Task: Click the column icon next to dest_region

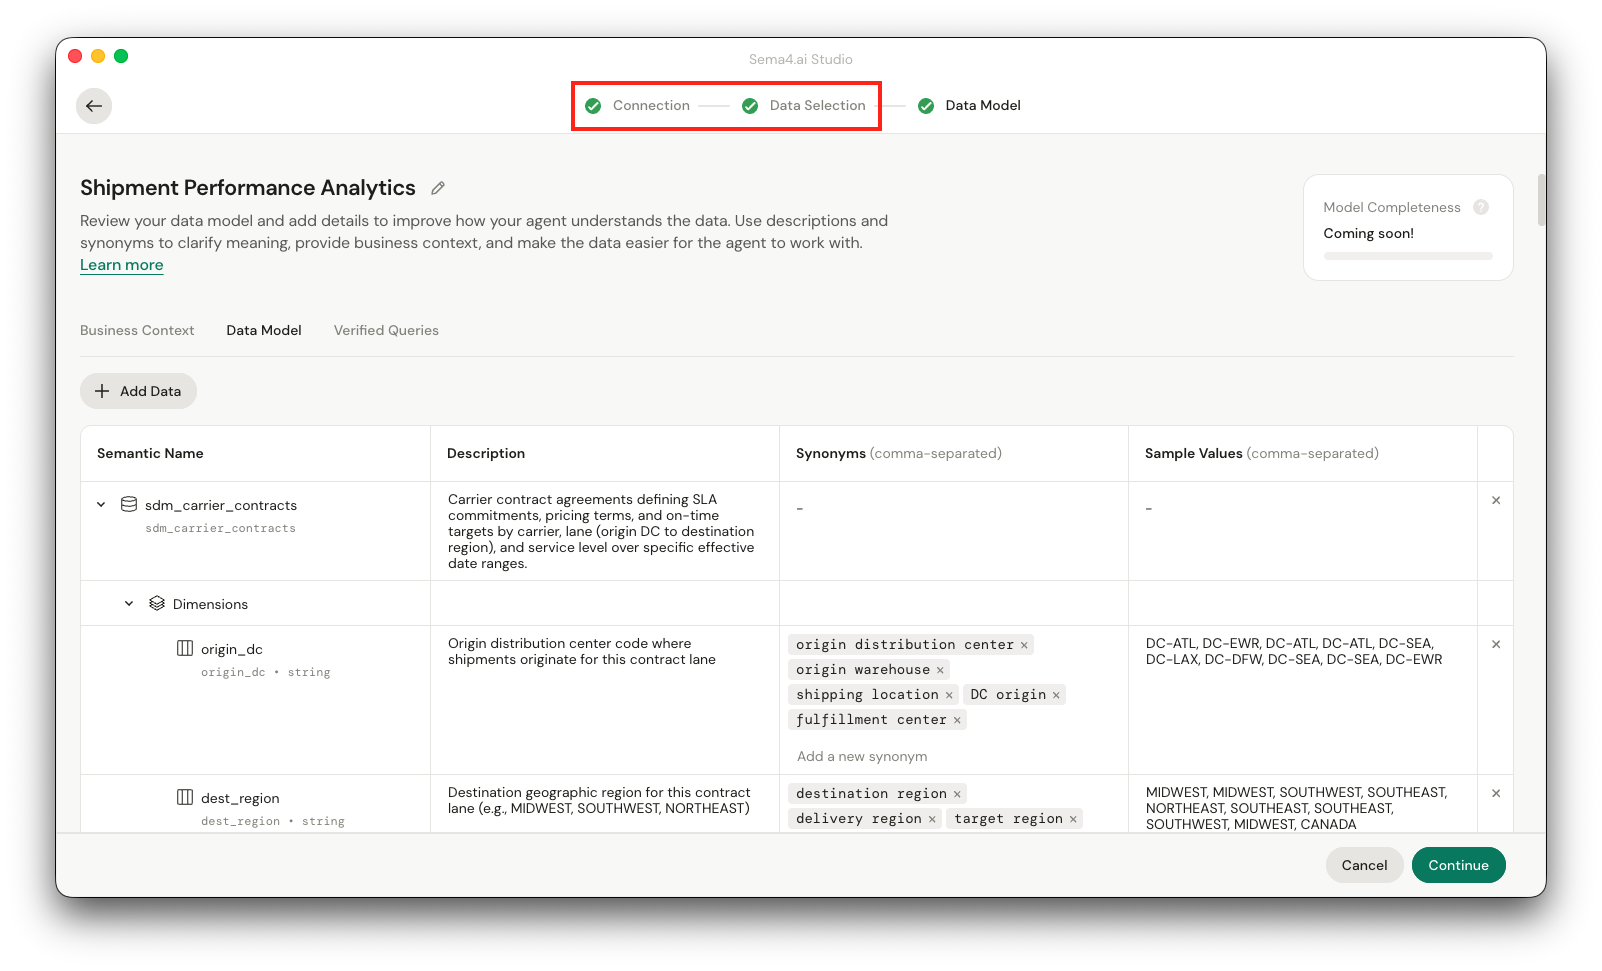Action: 185,796
